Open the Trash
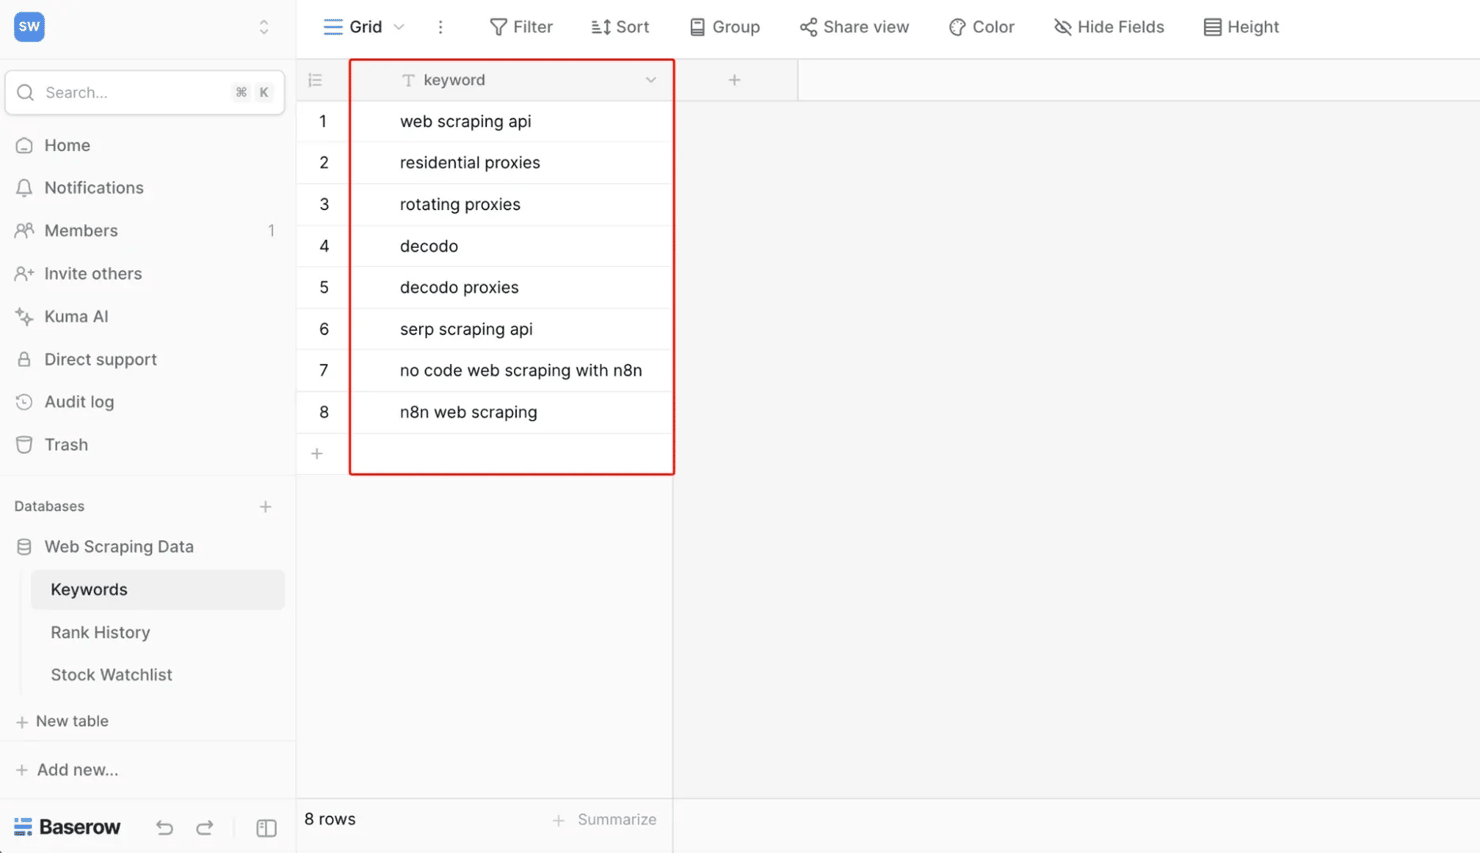The image size is (1480, 853). (66, 445)
